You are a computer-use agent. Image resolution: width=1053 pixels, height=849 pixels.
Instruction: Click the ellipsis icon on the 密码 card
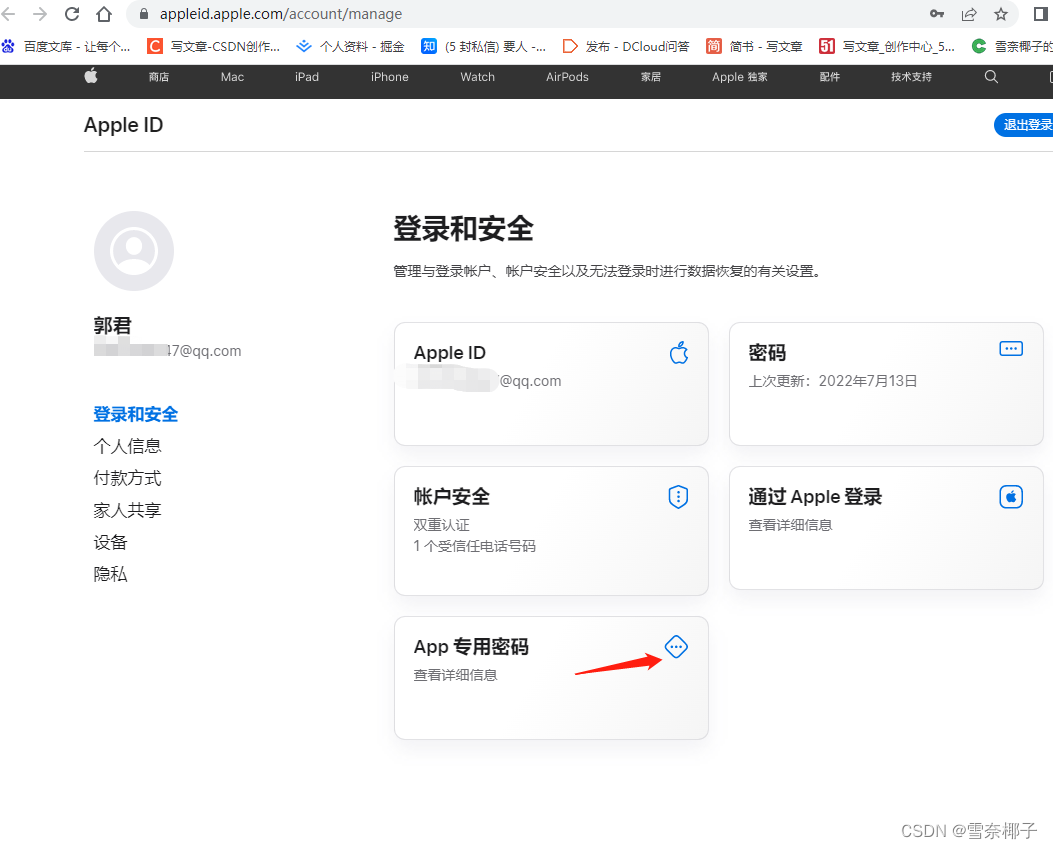[1010, 348]
